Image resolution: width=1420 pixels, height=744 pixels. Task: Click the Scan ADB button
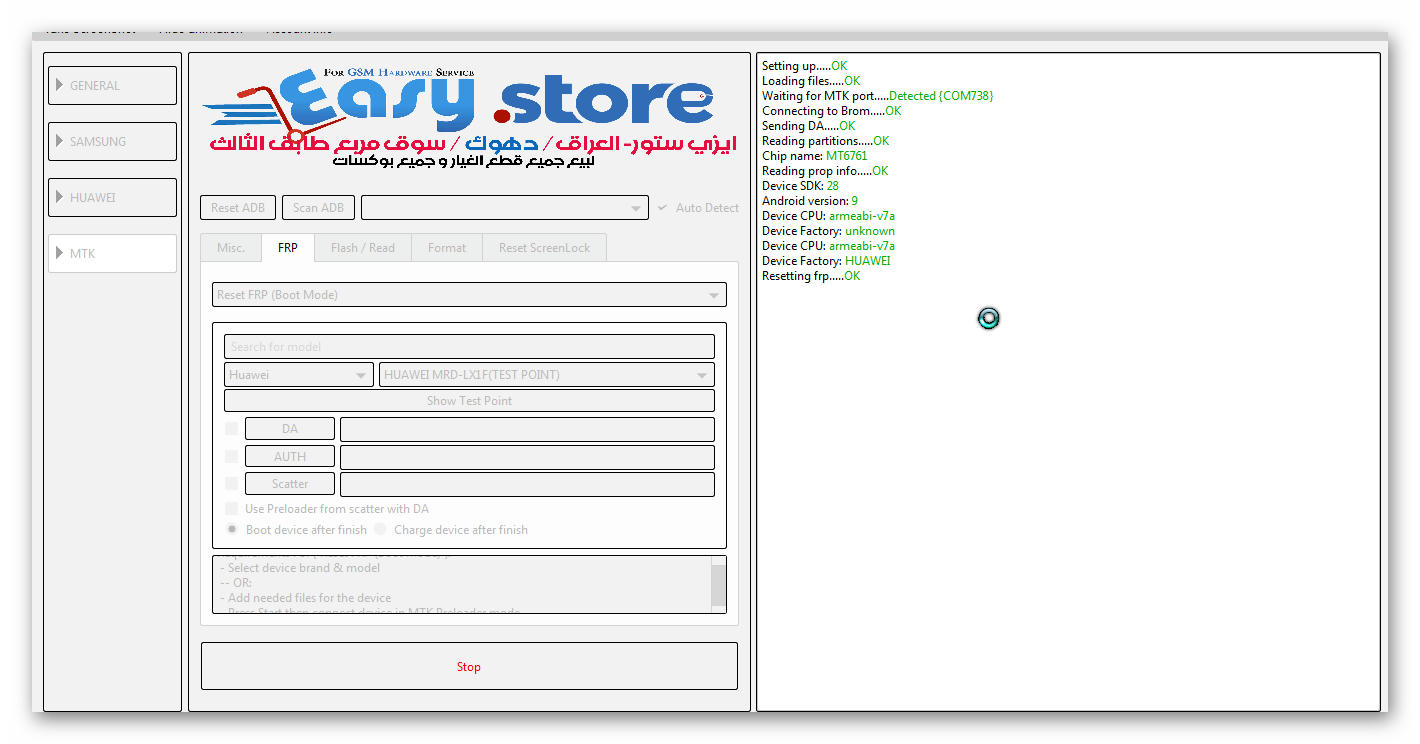(x=318, y=208)
